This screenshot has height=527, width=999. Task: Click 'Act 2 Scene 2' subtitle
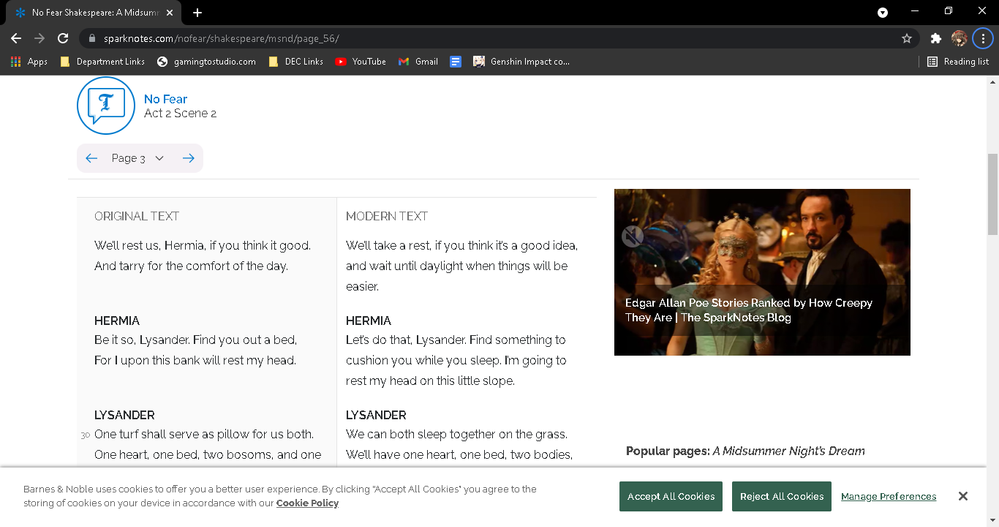(180, 113)
